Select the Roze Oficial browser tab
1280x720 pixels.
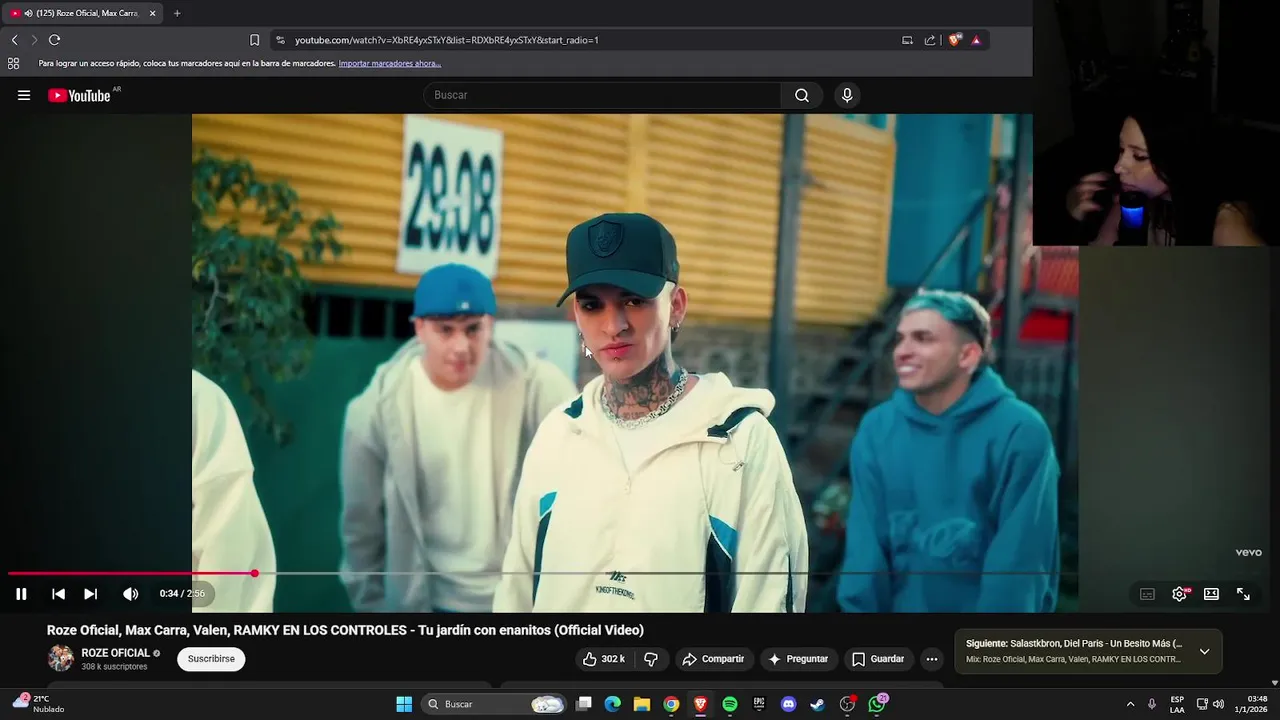85,13
